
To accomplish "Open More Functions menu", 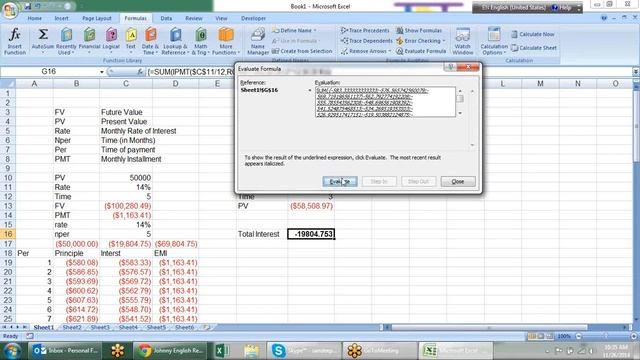I will (226, 41).
